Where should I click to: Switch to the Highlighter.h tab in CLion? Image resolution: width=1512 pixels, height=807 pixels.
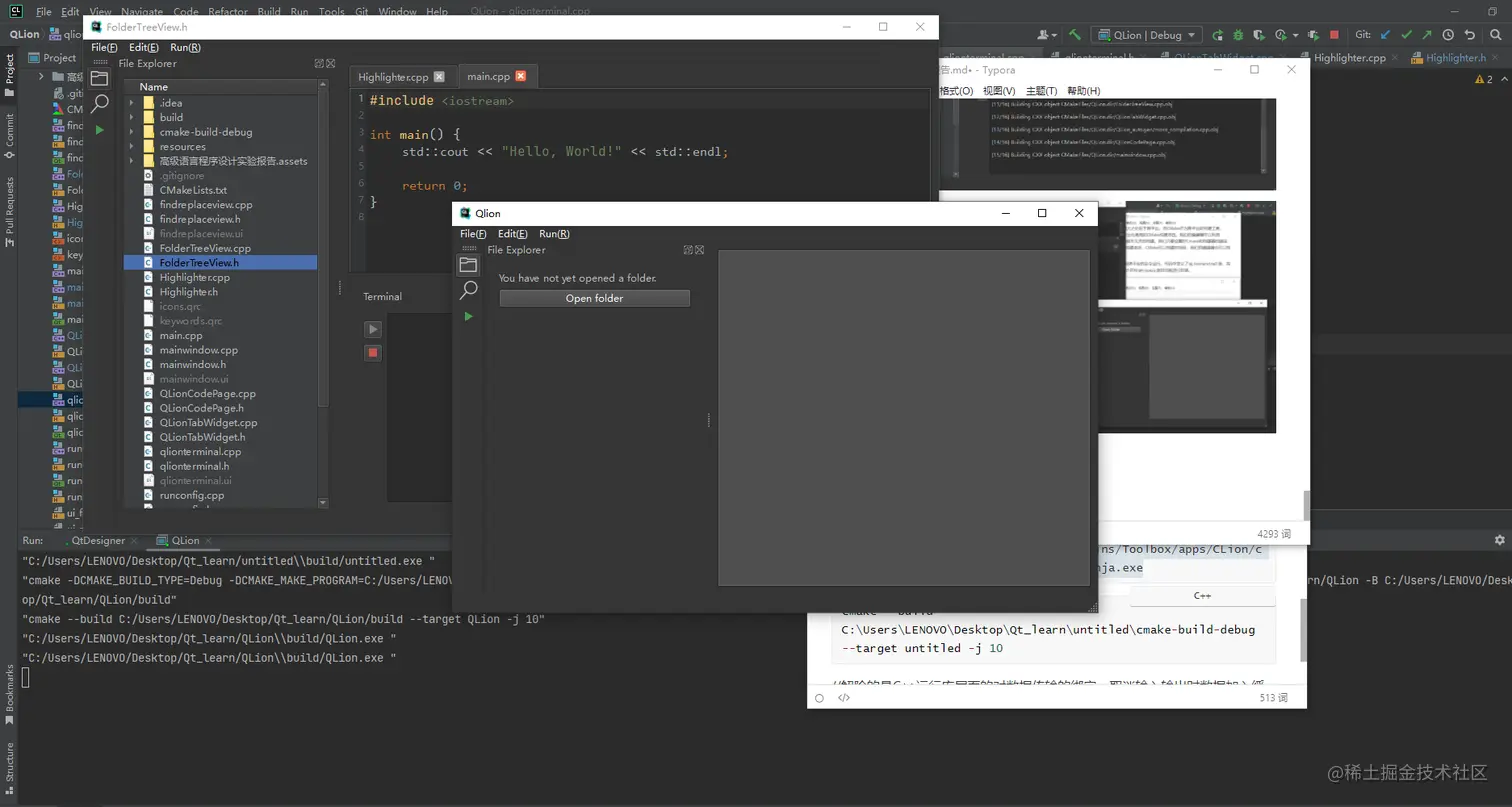click(1449, 58)
